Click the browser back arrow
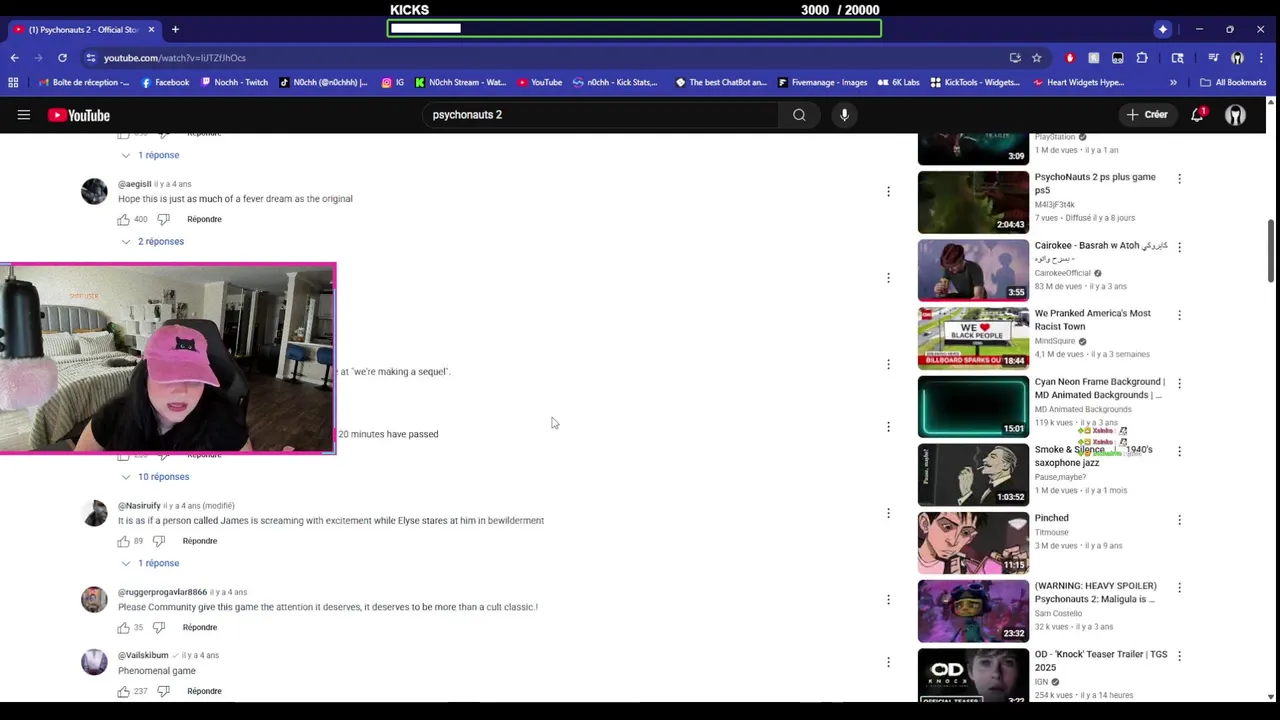 pos(14,58)
